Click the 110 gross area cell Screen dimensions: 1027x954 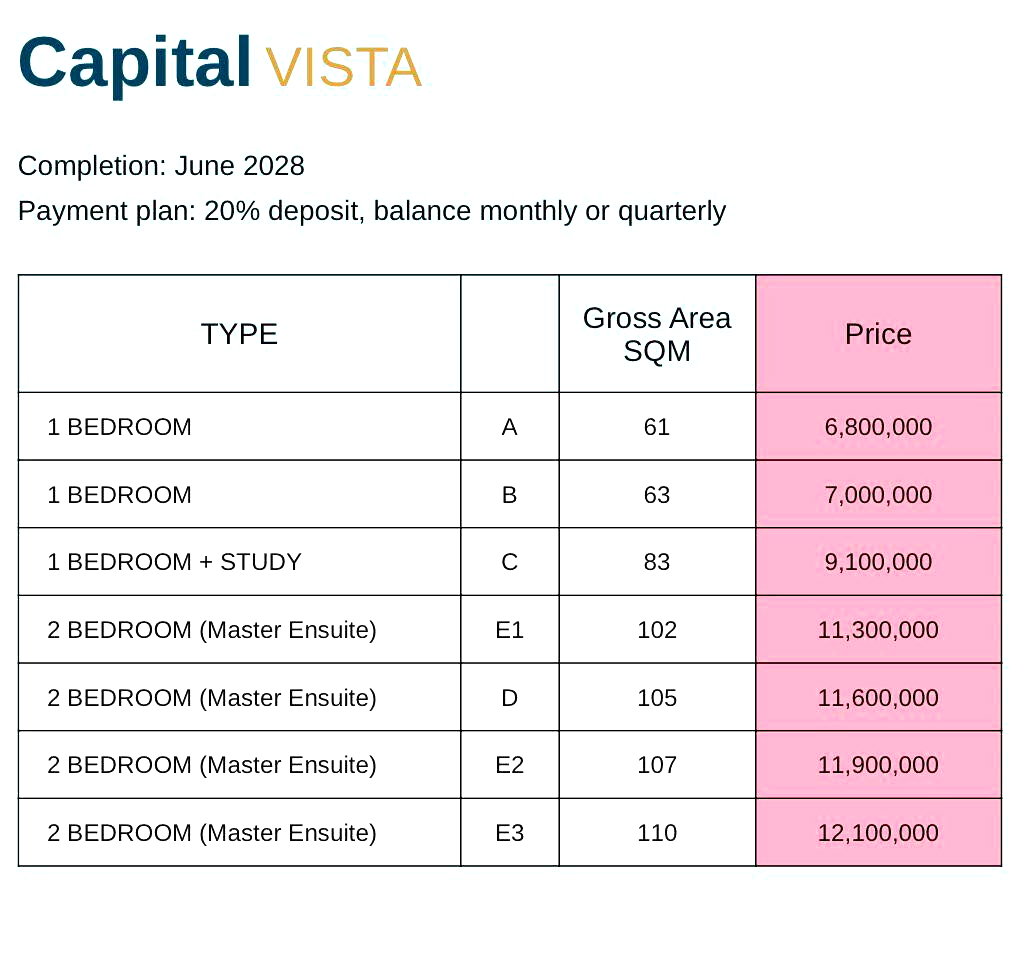pyautogui.click(x=657, y=832)
